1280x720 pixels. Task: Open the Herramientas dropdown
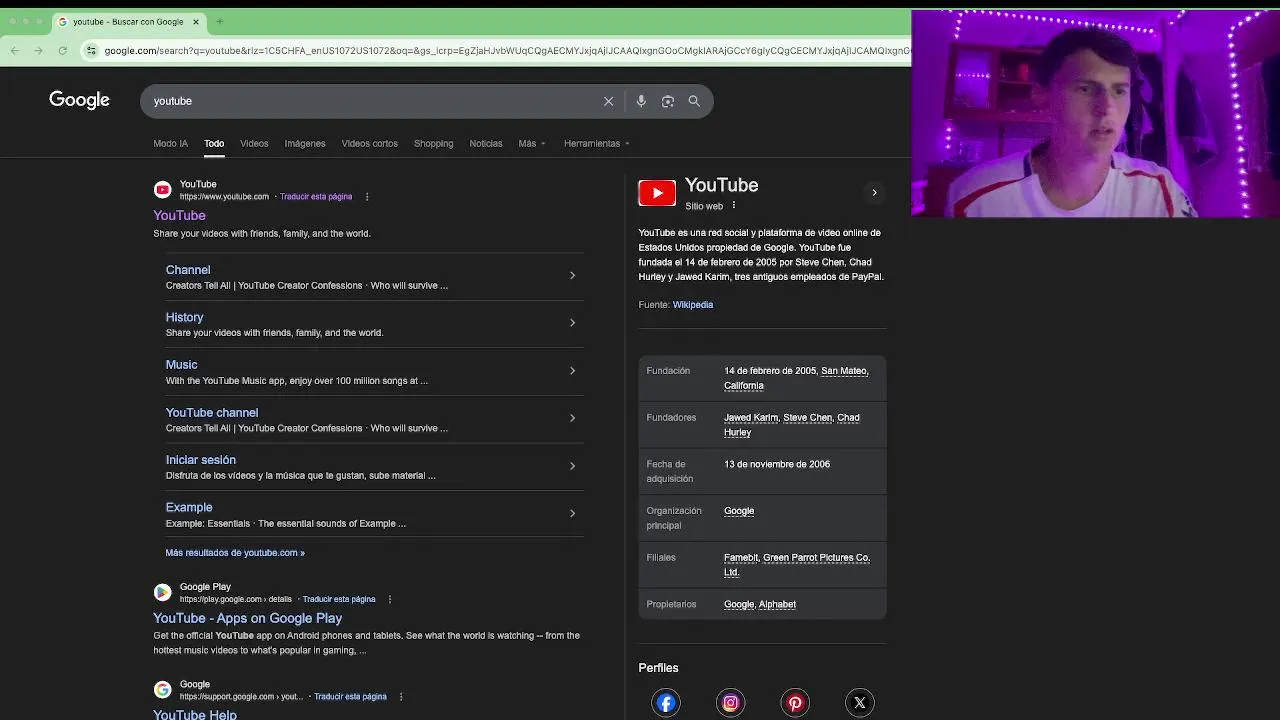click(x=596, y=143)
